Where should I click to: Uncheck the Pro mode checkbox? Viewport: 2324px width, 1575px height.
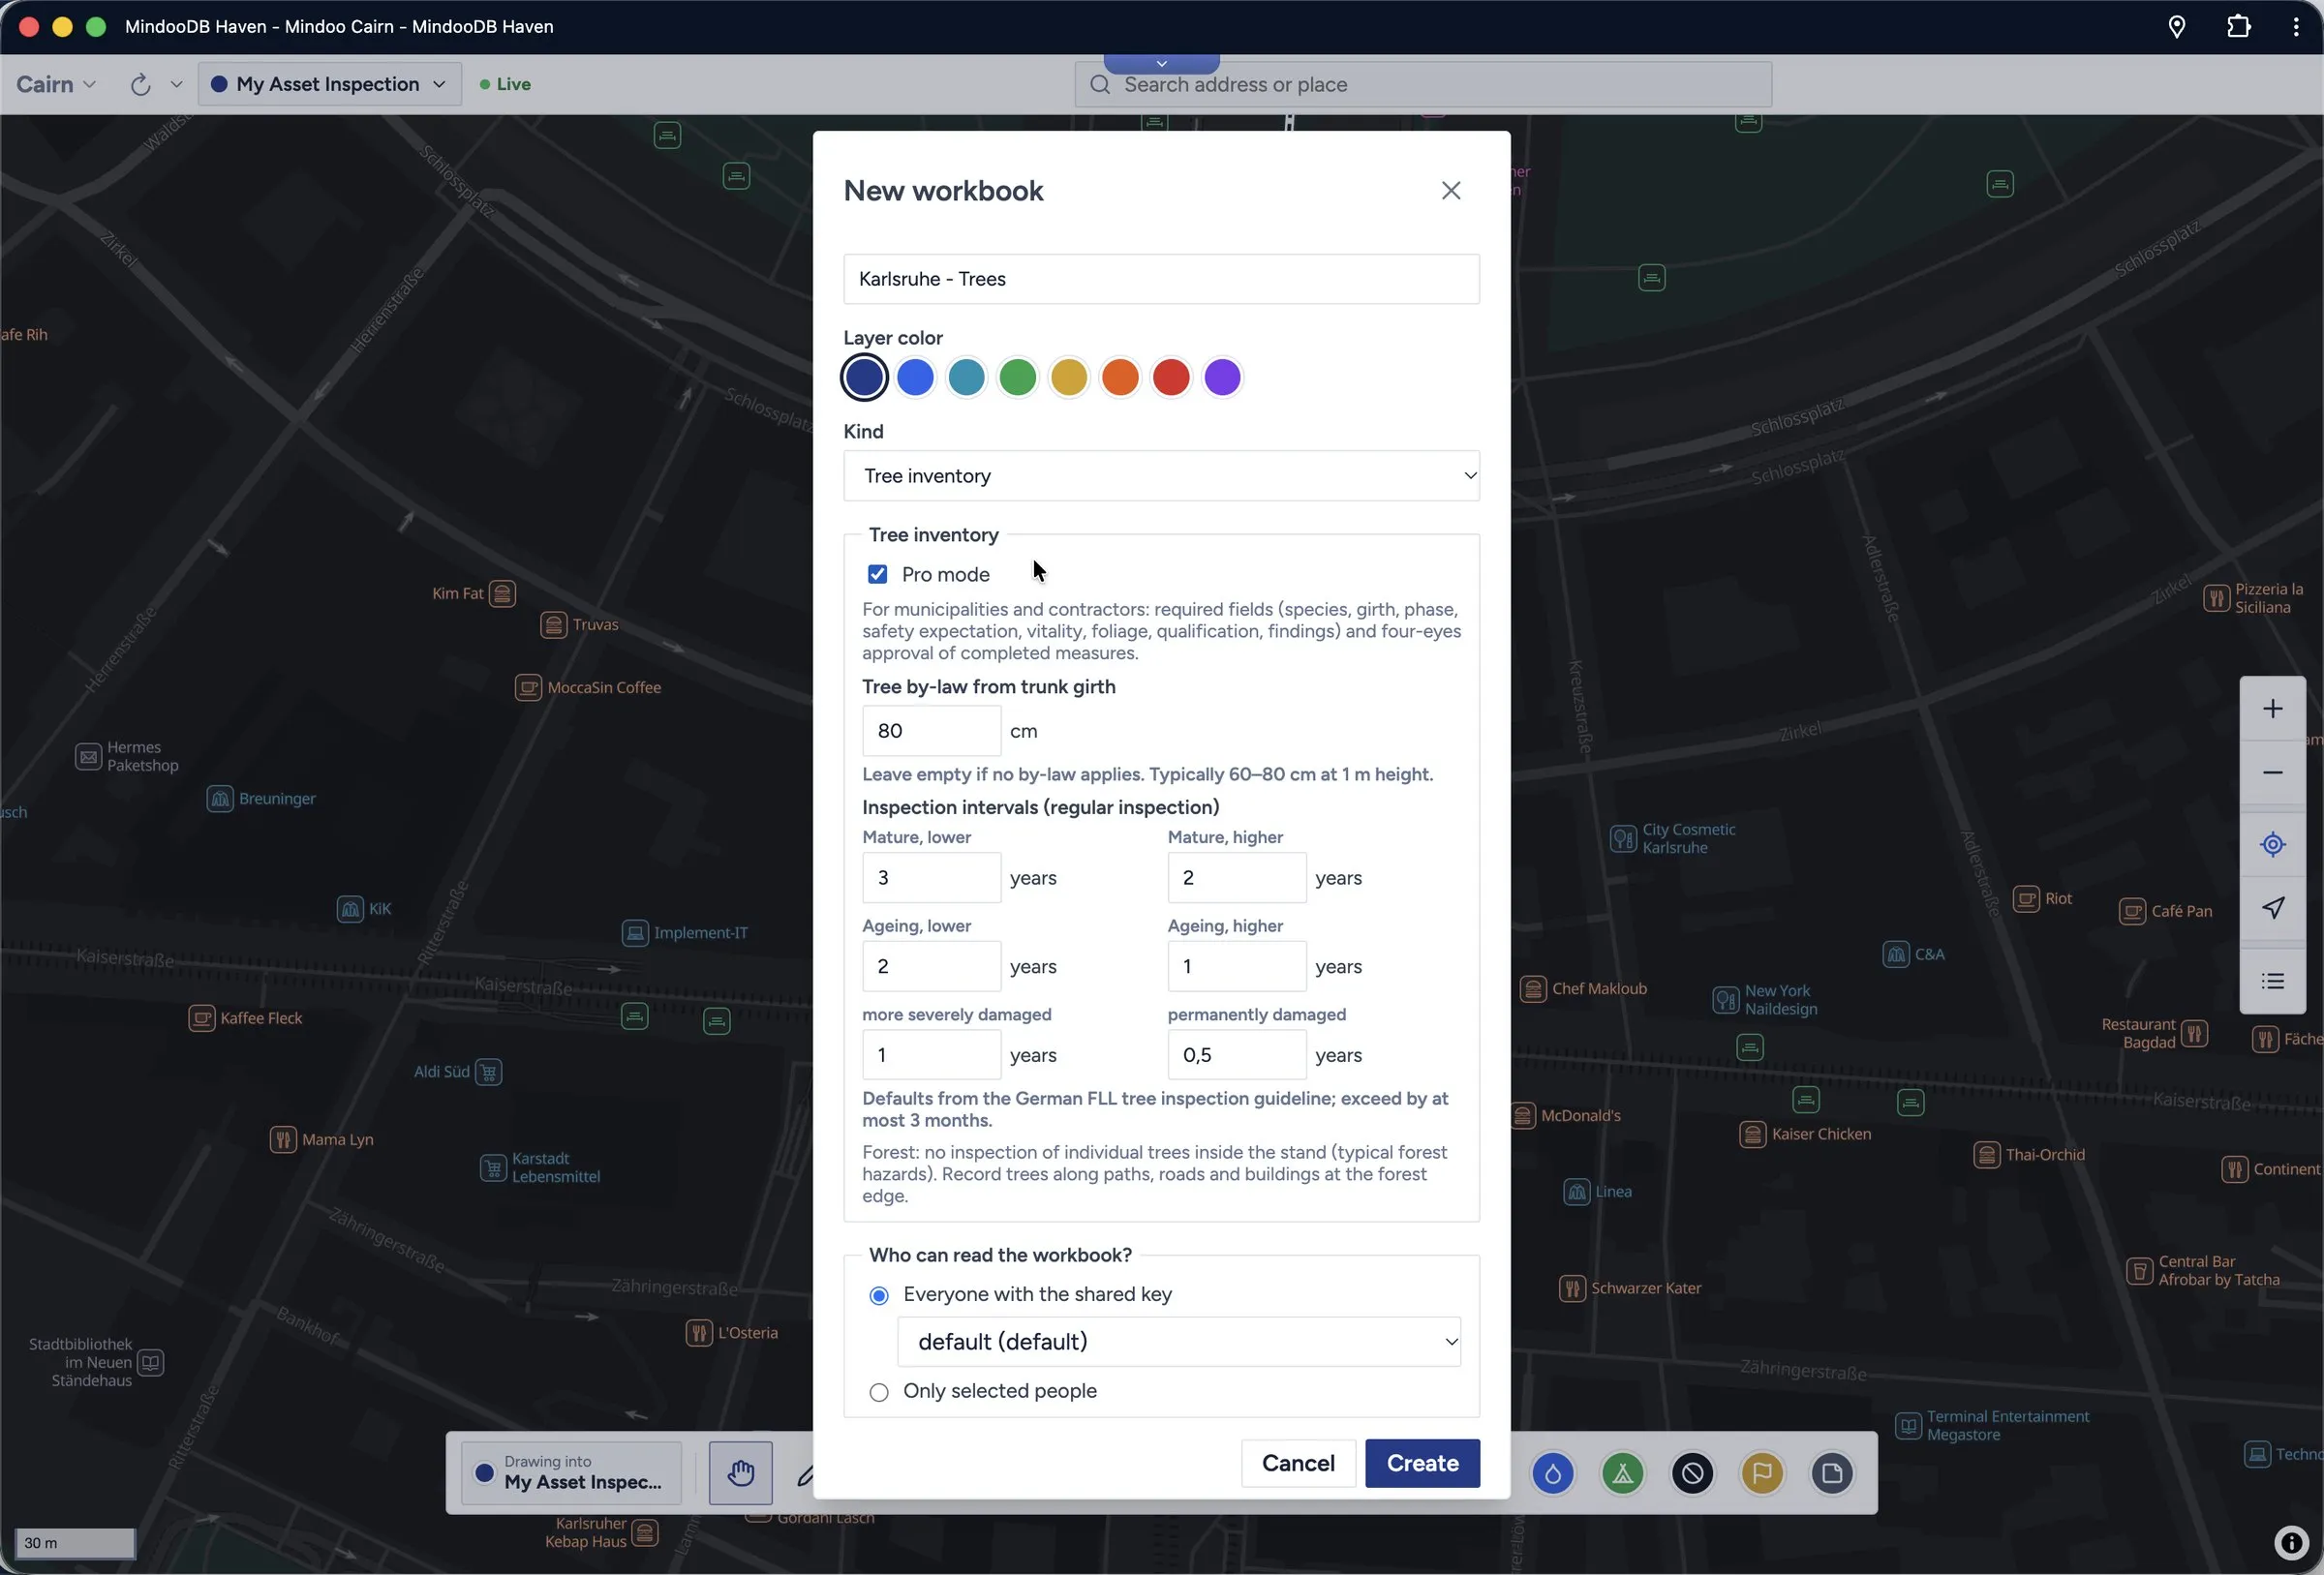click(x=877, y=574)
